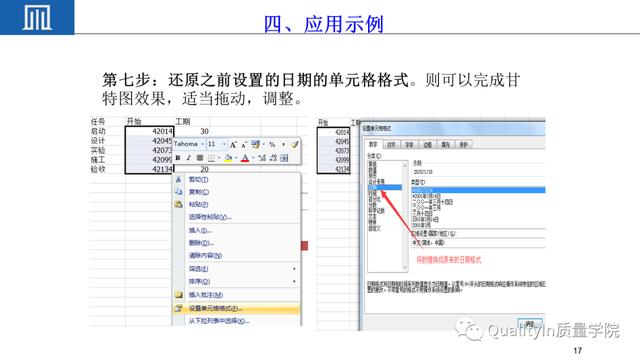
Task: Choose 清除内容 in the context menu
Action: tap(205, 256)
